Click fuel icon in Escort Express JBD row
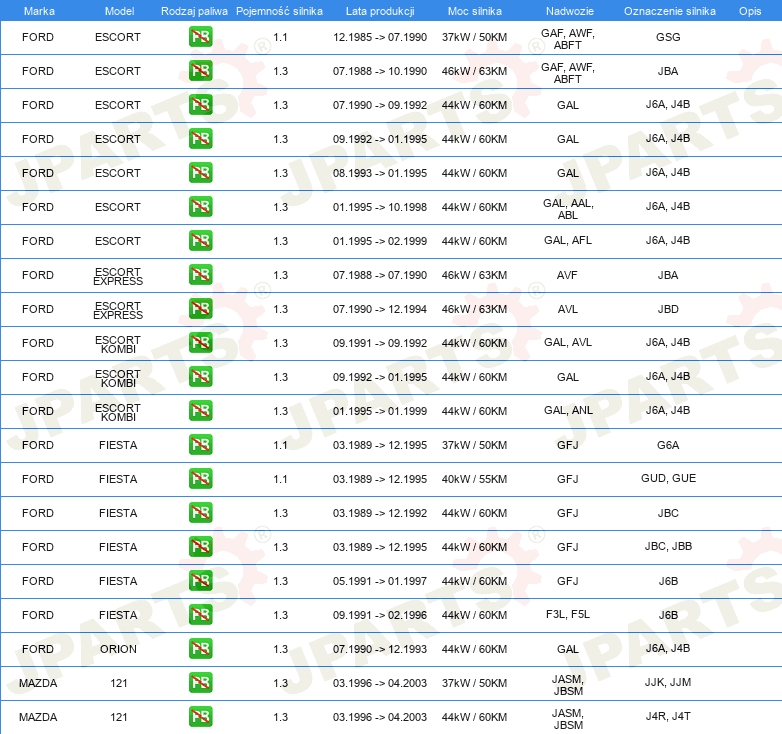 (x=200, y=309)
